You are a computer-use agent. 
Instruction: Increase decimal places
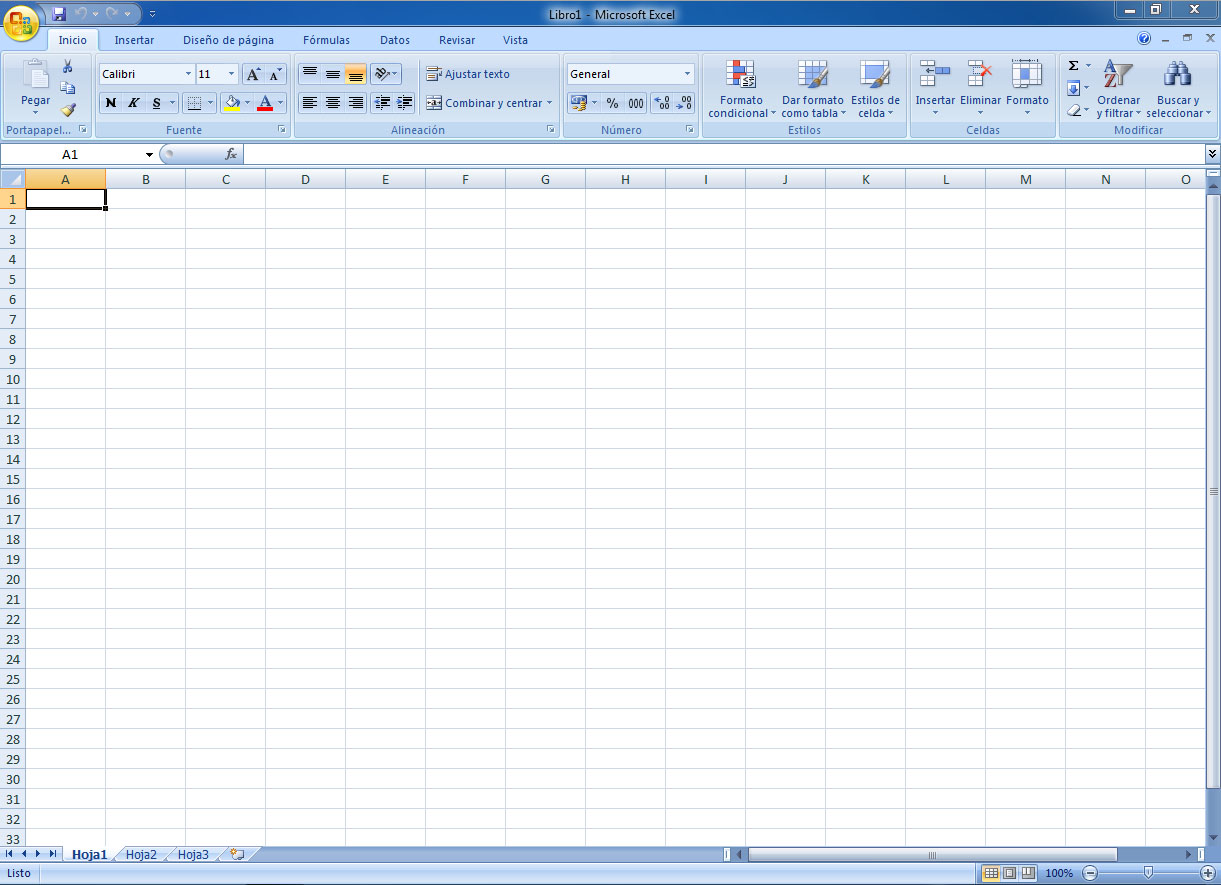point(662,103)
